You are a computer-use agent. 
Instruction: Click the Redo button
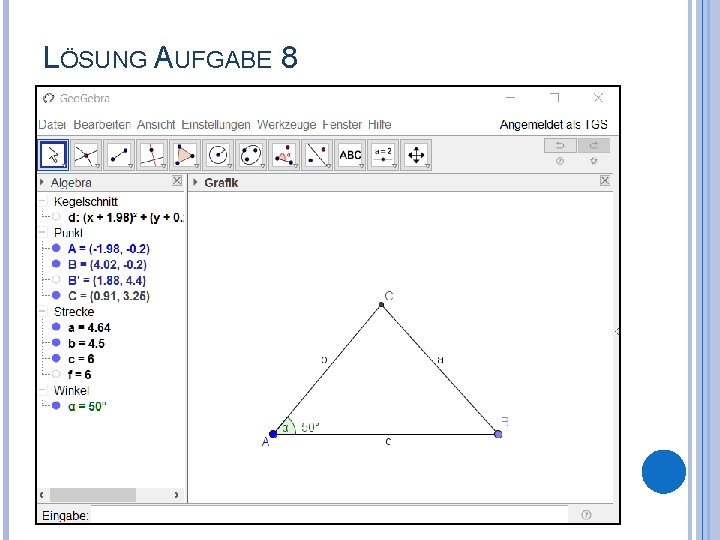pyautogui.click(x=594, y=146)
